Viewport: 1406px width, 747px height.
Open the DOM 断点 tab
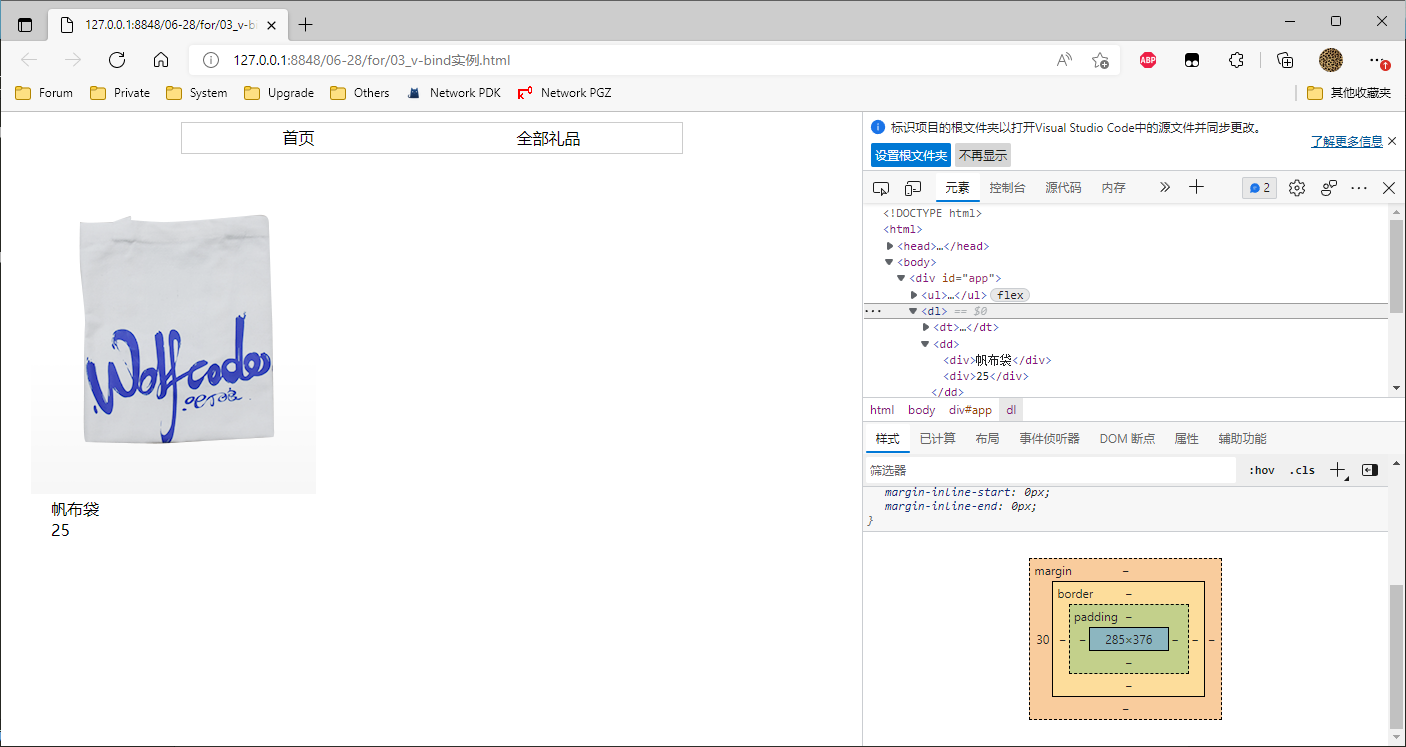pyautogui.click(x=1127, y=439)
